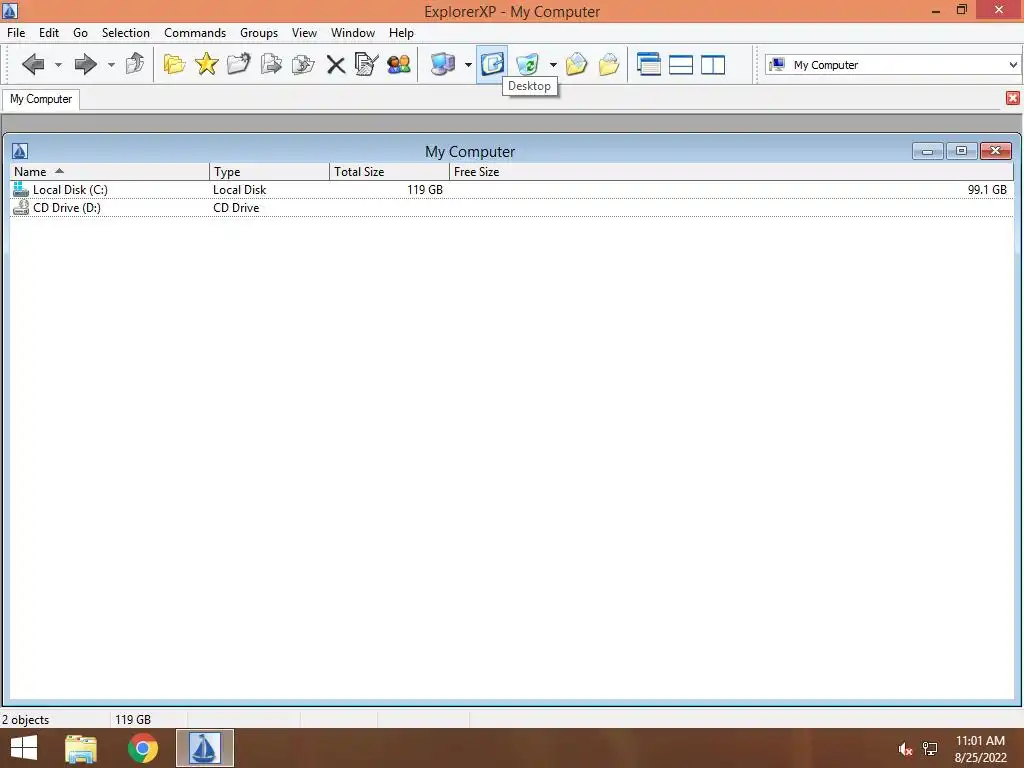1024x768 pixels.
Task: Tile windows horizontally via toolbar icon
Action: tap(680, 65)
